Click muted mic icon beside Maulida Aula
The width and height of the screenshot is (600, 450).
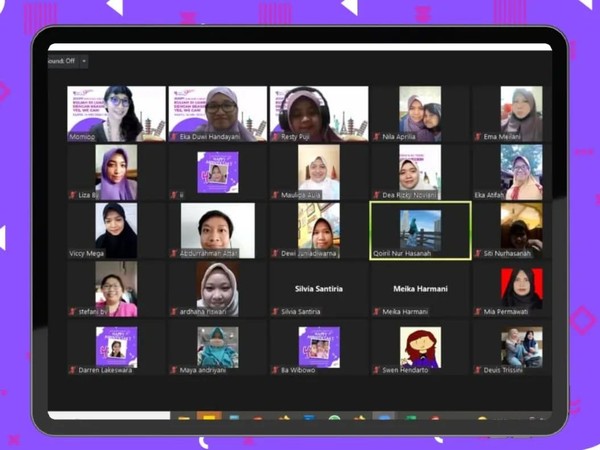[x=275, y=195]
